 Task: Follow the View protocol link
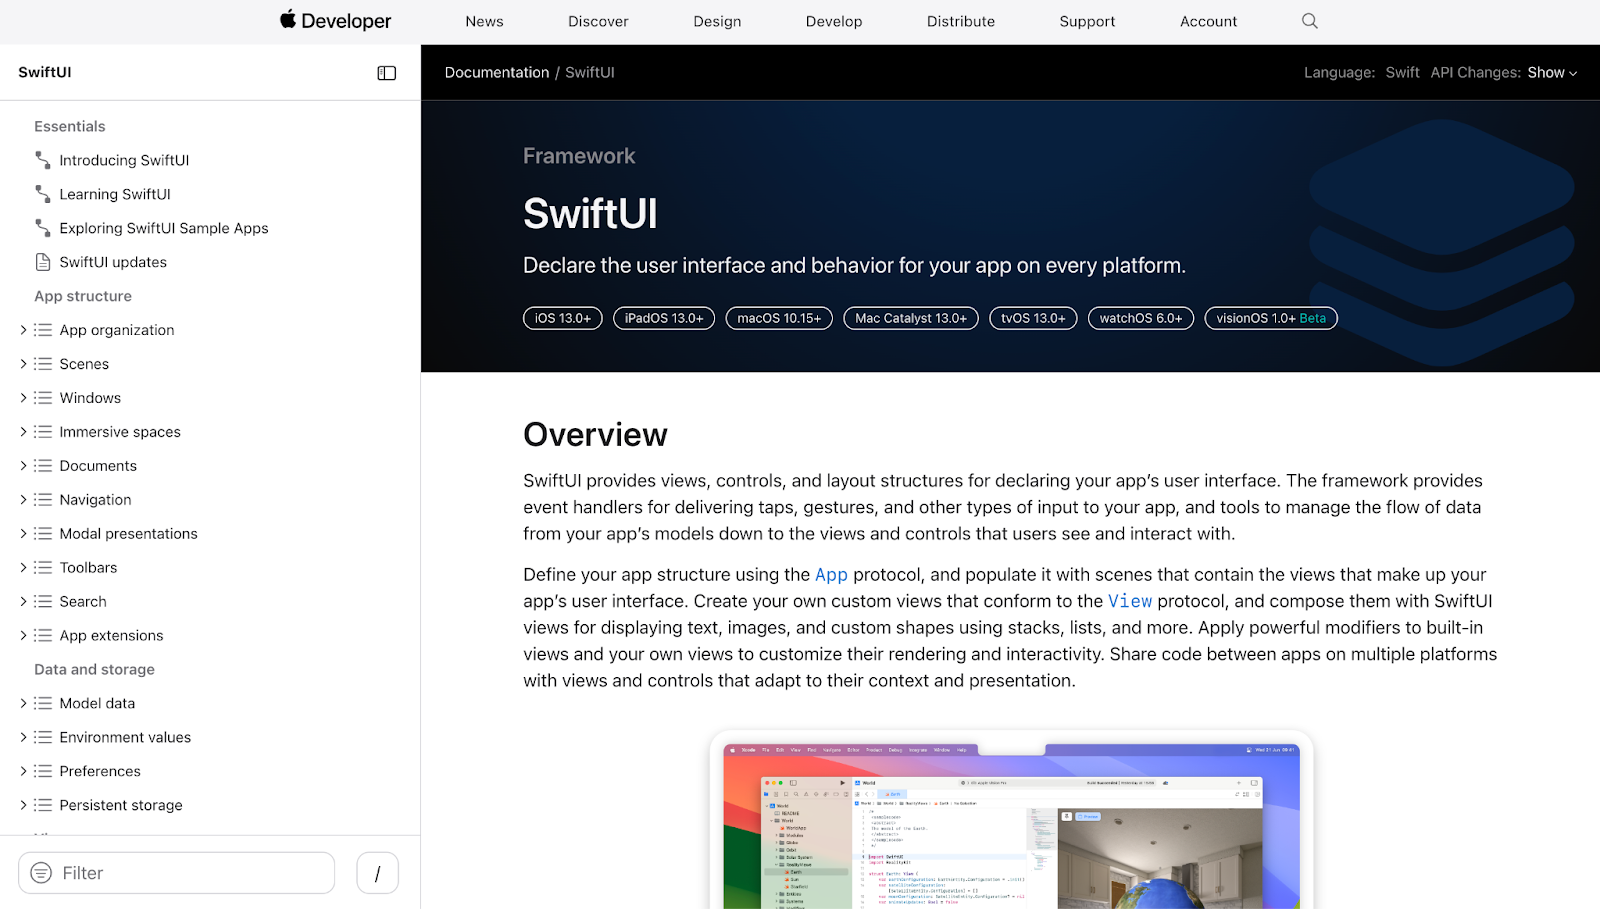pos(1130,601)
